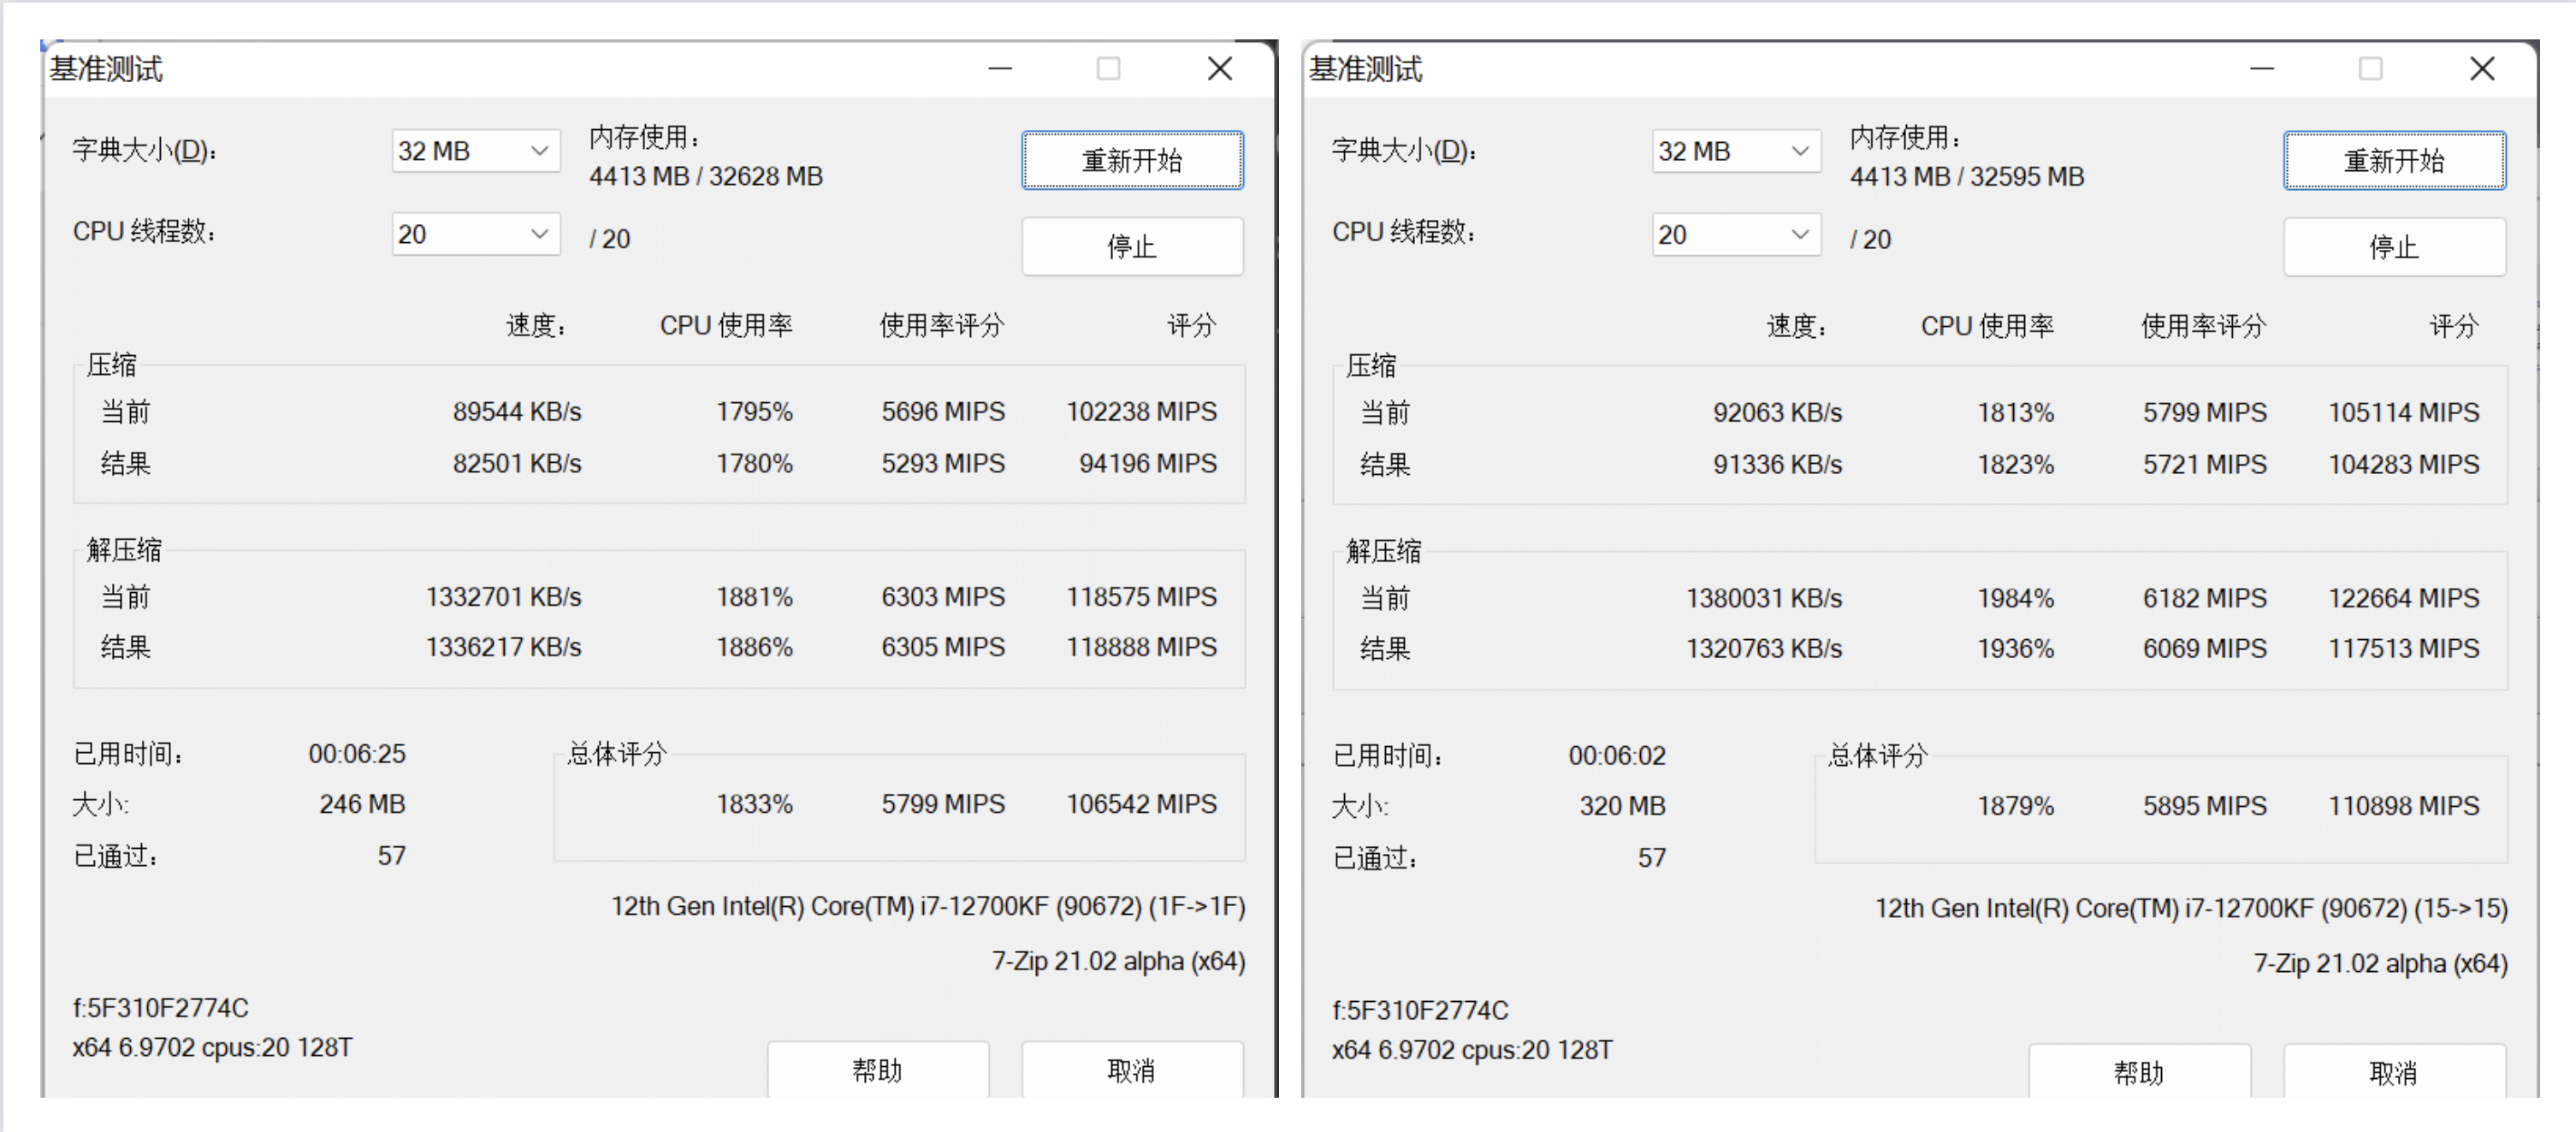The image size is (2576, 1132).
Task: Maximize the right 基准测试 window
Action: [2370, 68]
